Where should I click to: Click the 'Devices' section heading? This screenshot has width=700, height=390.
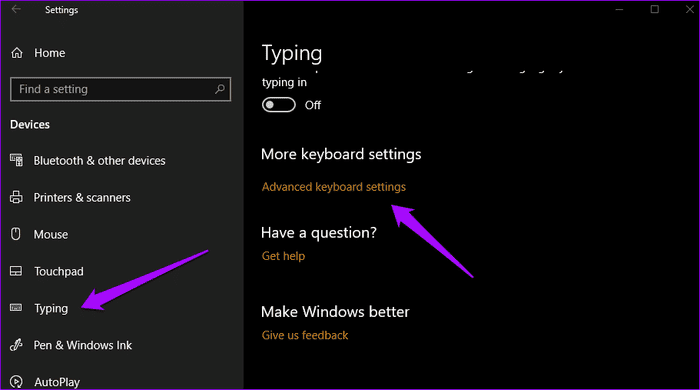pos(30,124)
